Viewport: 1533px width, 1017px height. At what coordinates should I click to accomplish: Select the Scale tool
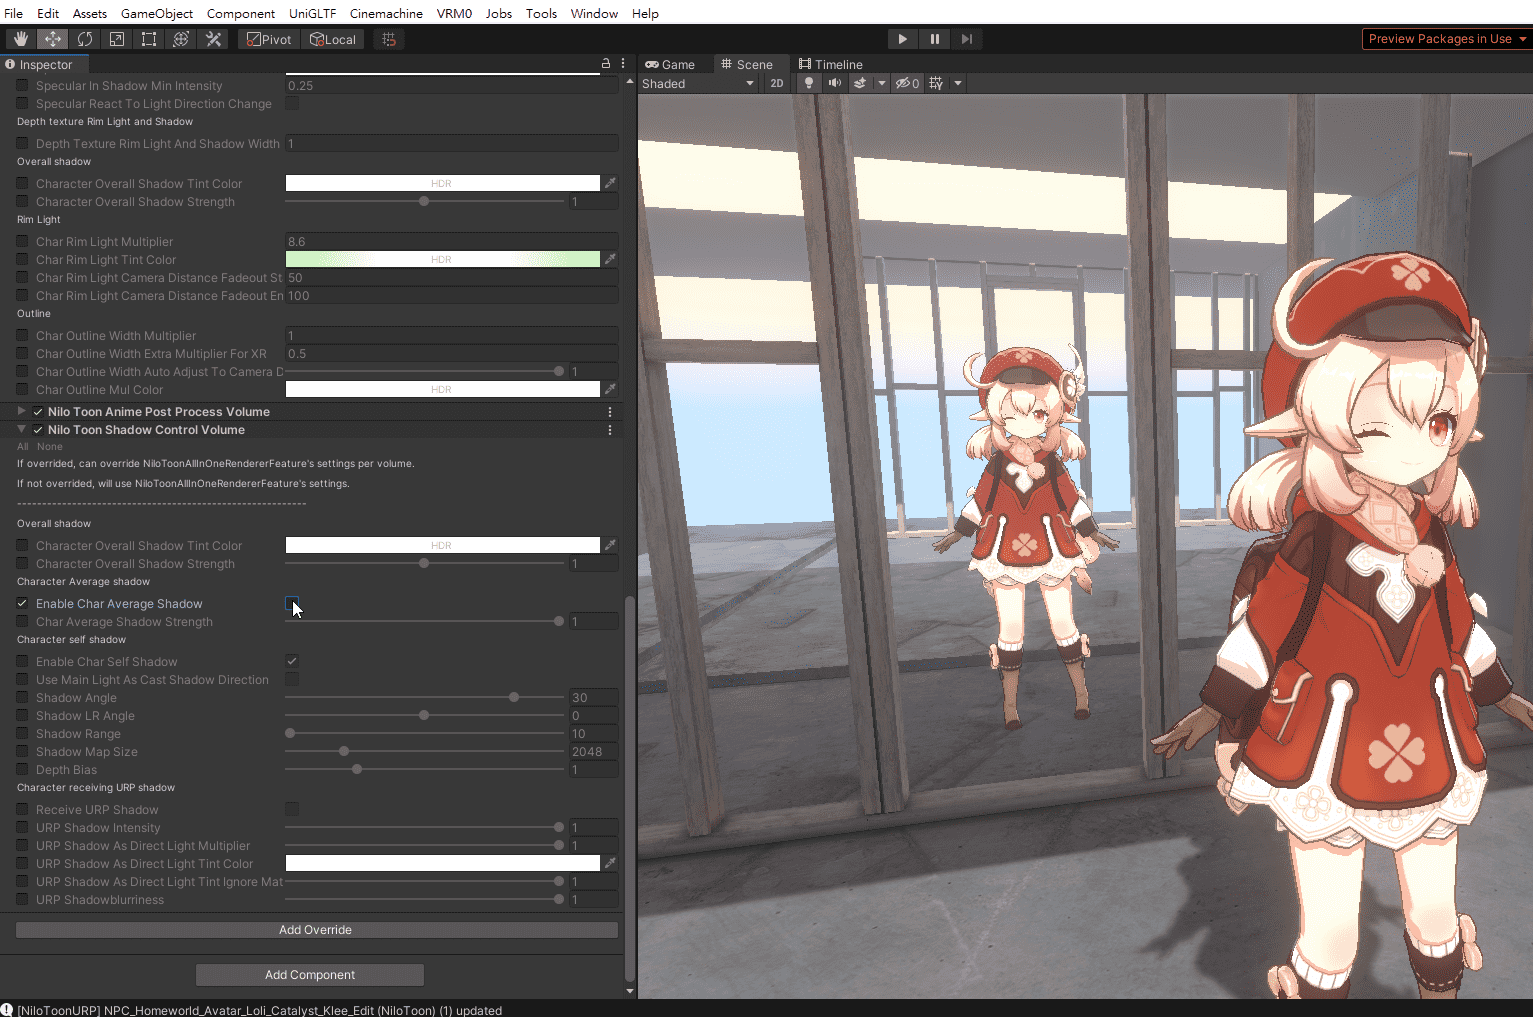coord(117,39)
